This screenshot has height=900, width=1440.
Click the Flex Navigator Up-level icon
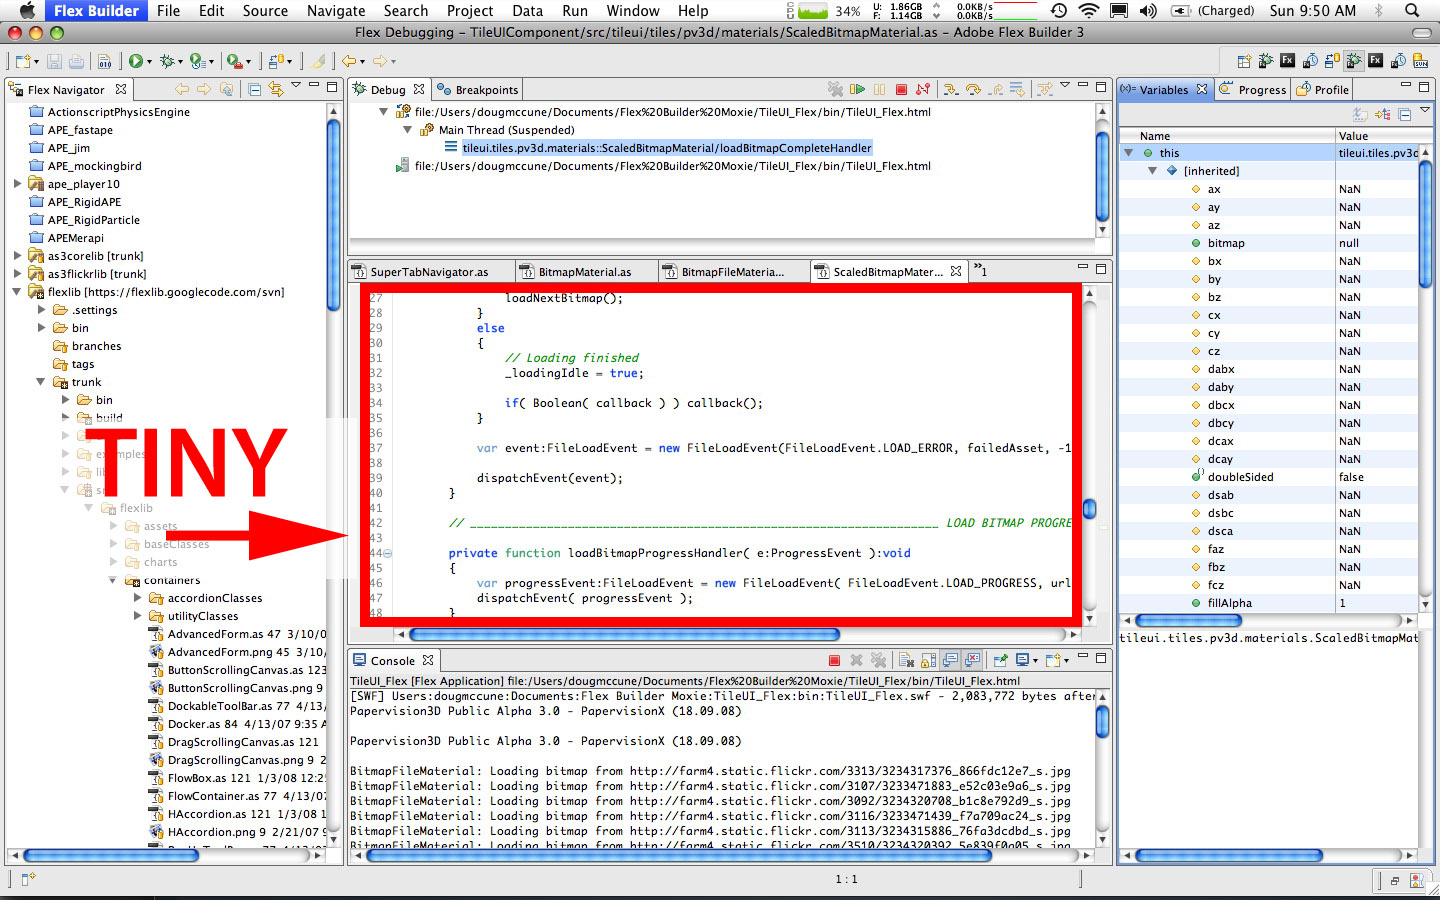(226, 89)
